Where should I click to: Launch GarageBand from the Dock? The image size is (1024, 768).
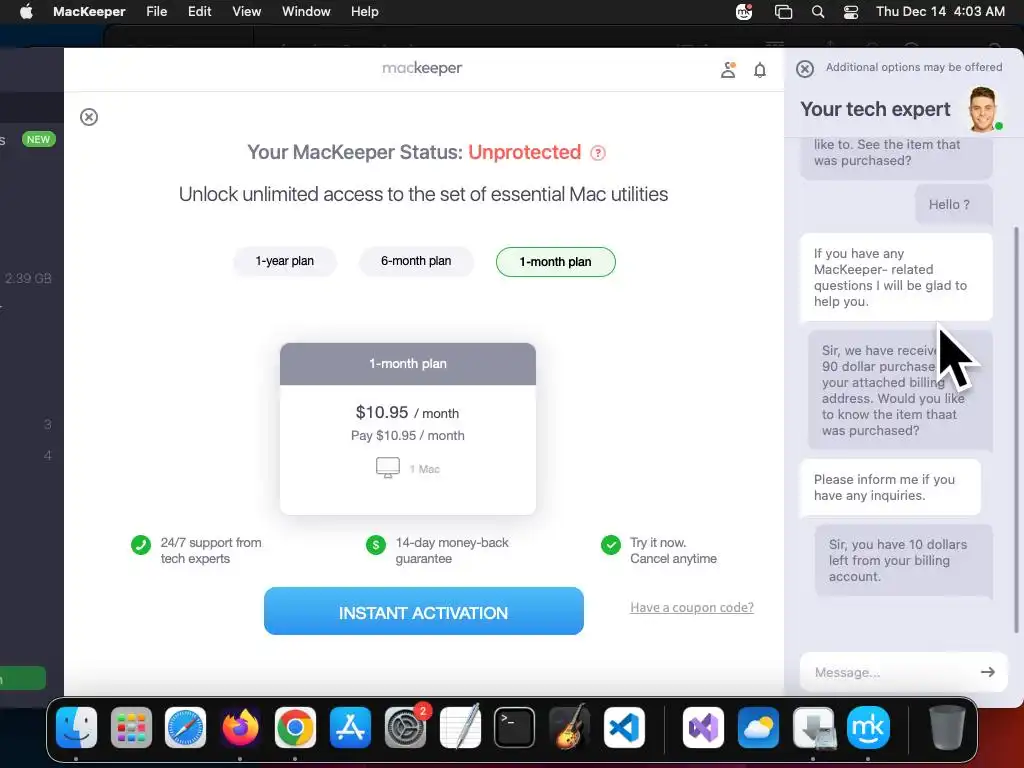(569, 727)
